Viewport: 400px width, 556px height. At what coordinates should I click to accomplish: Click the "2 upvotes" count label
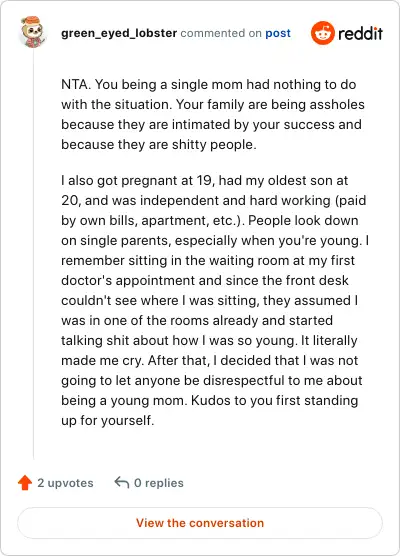click(x=65, y=483)
